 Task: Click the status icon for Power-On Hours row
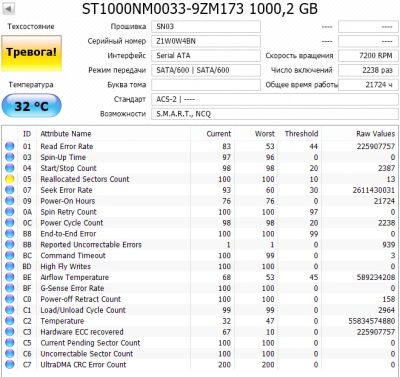[x=10, y=201]
